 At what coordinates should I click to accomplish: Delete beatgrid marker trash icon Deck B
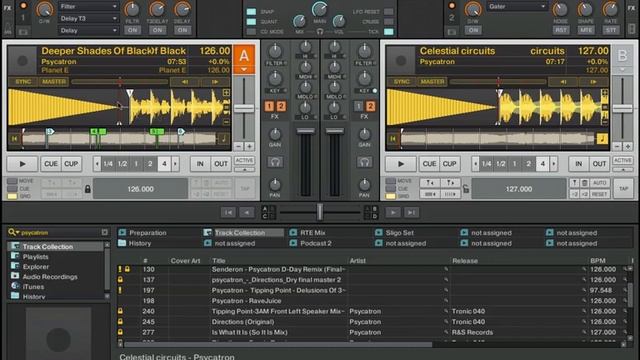click(x=584, y=183)
